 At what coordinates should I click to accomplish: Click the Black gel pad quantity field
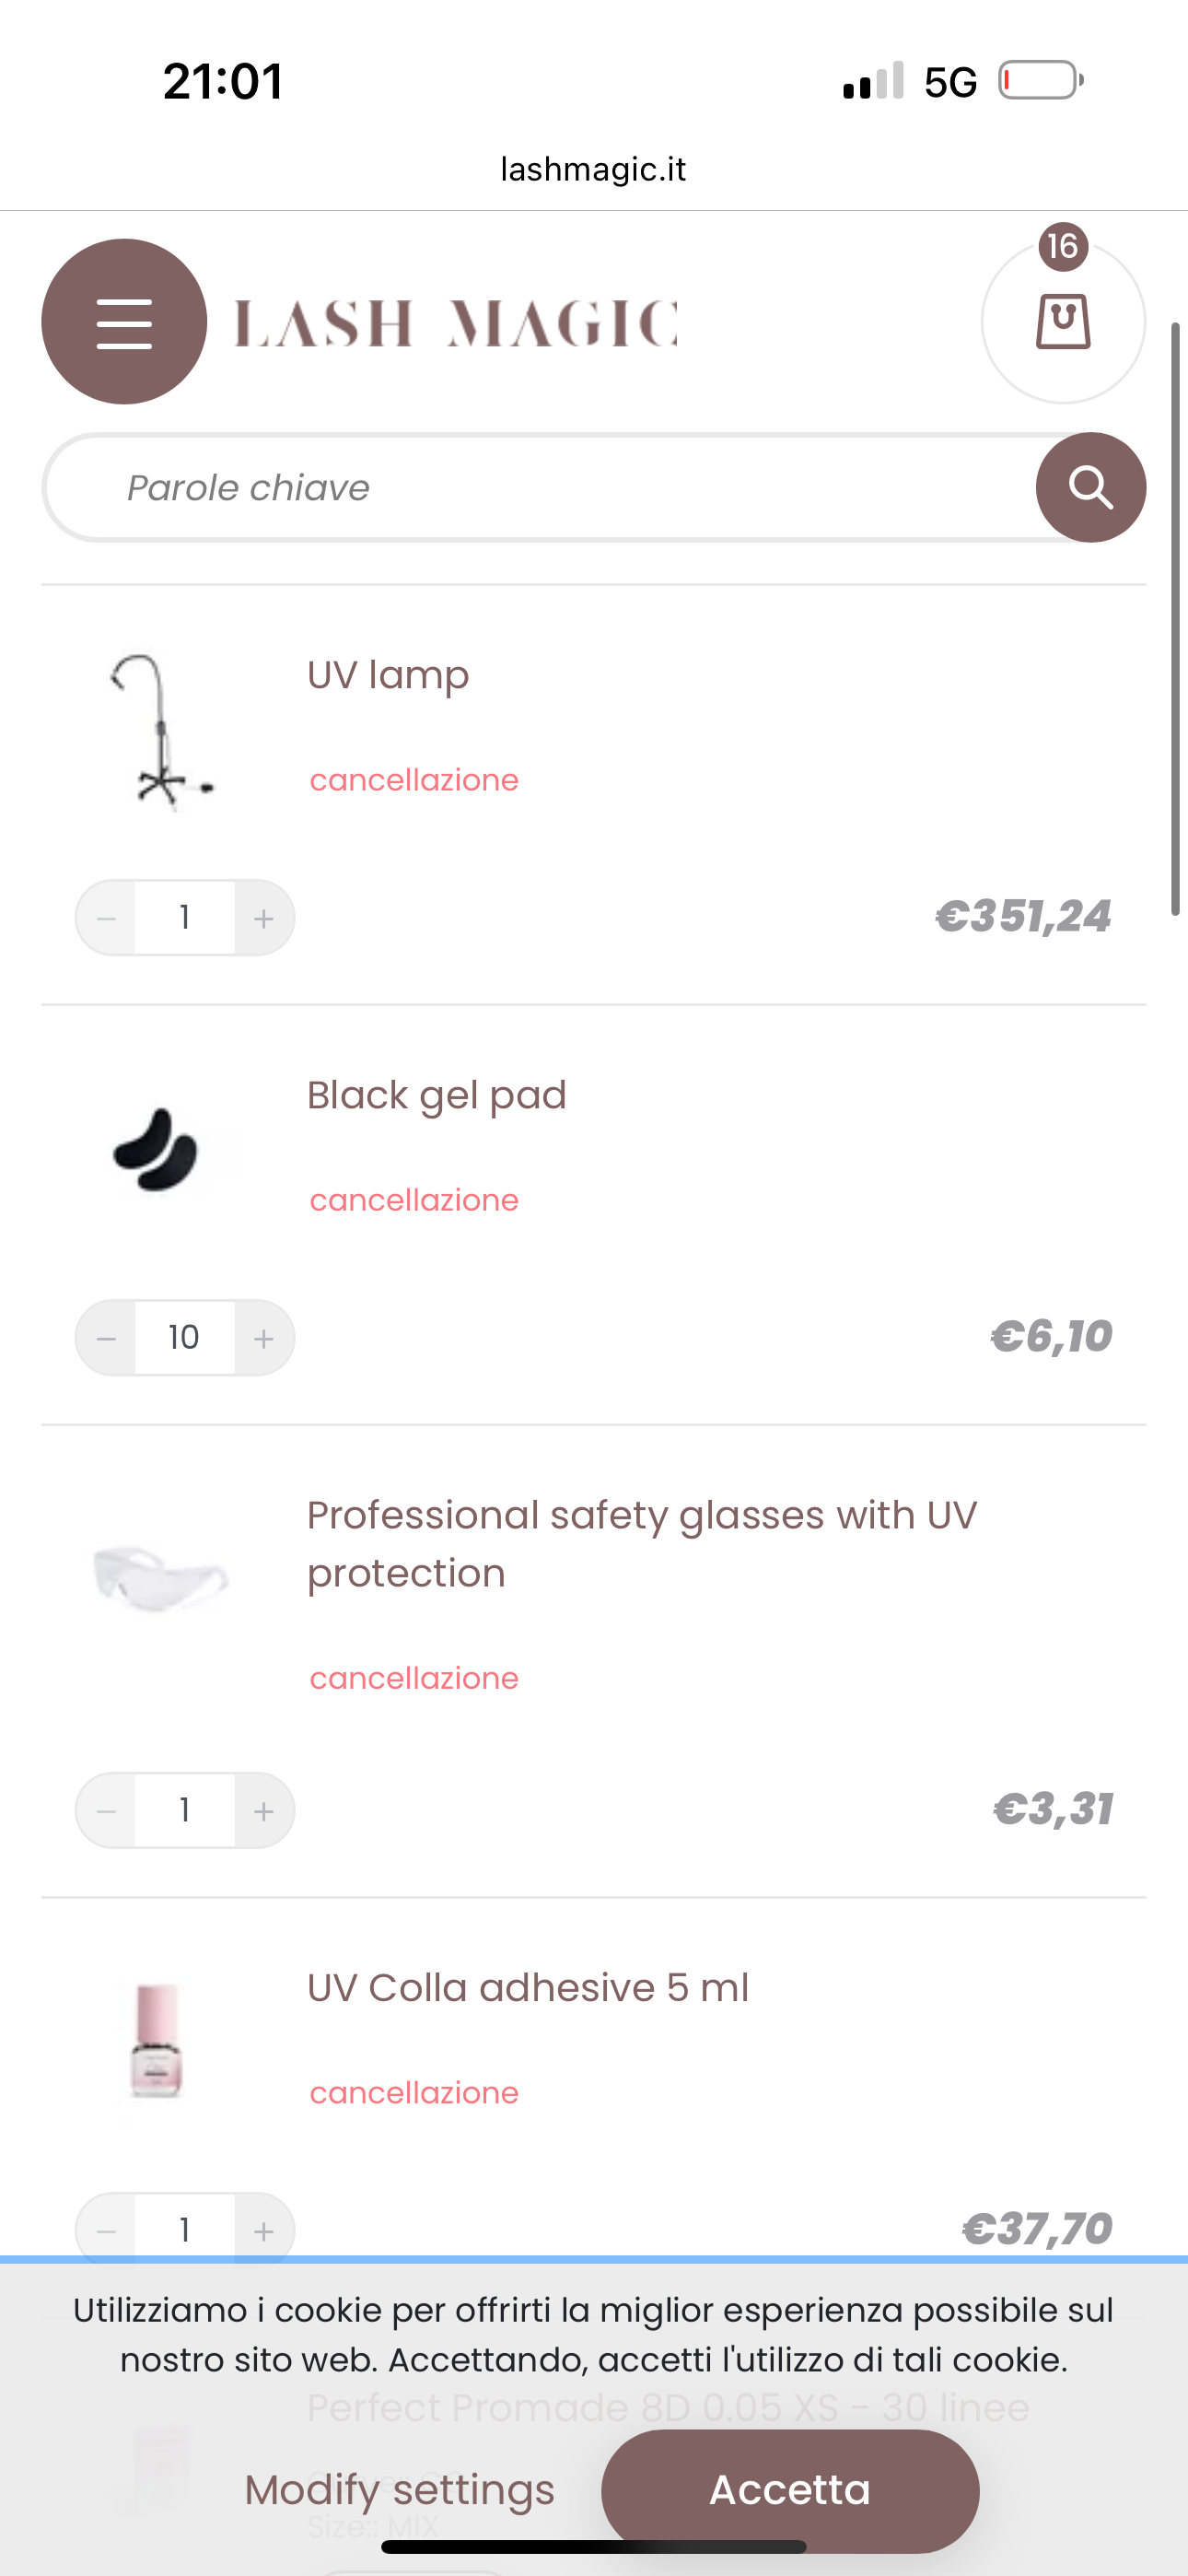coord(185,1338)
